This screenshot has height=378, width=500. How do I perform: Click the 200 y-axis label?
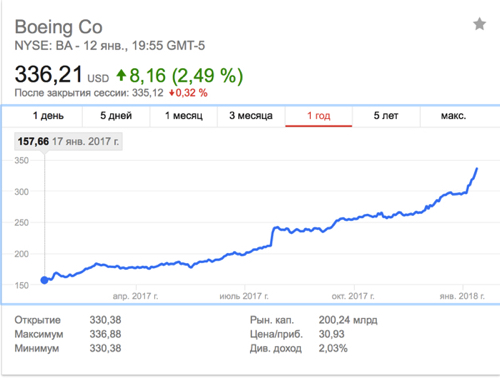click(x=22, y=254)
